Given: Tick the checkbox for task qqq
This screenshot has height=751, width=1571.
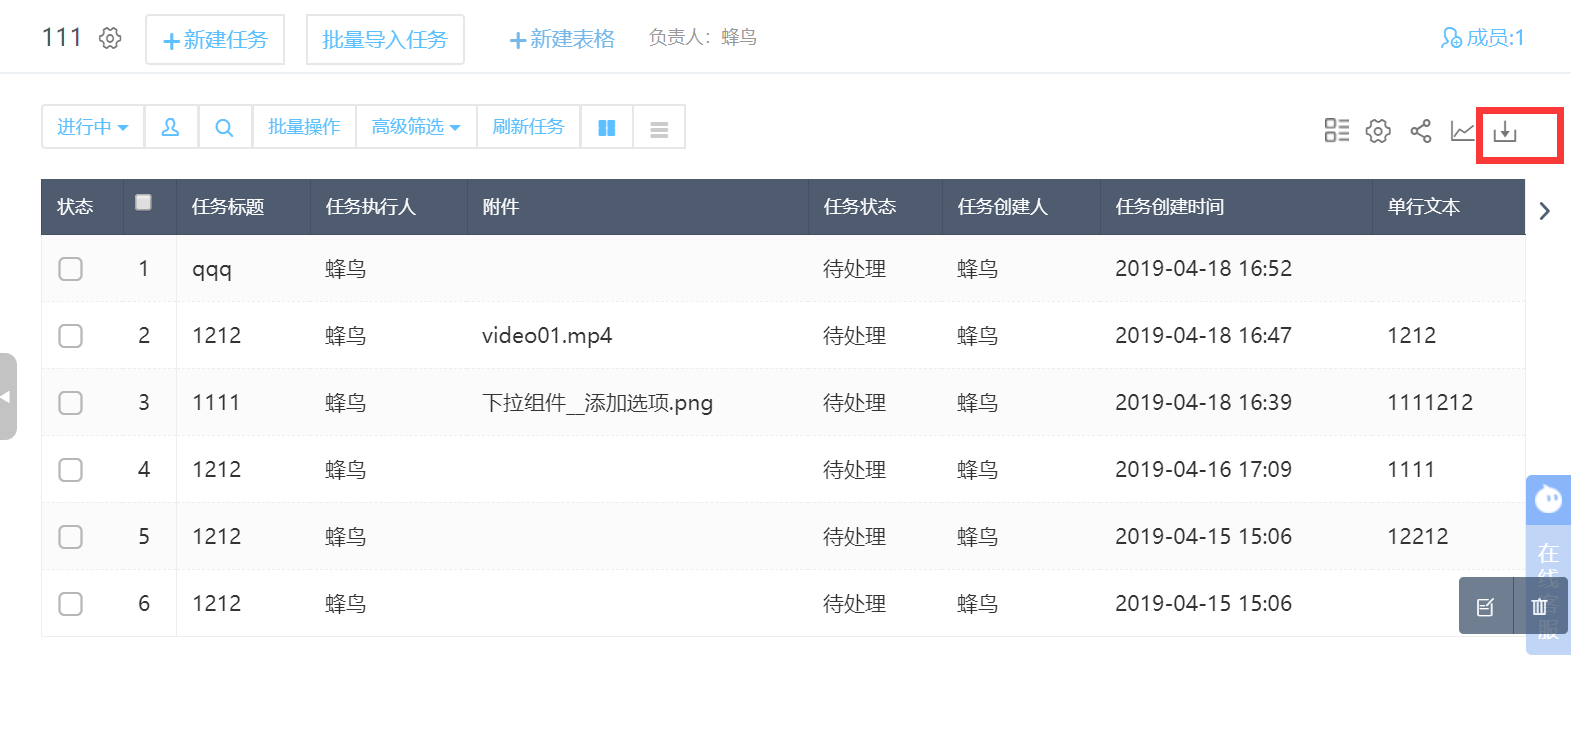Looking at the screenshot, I should click(70, 269).
